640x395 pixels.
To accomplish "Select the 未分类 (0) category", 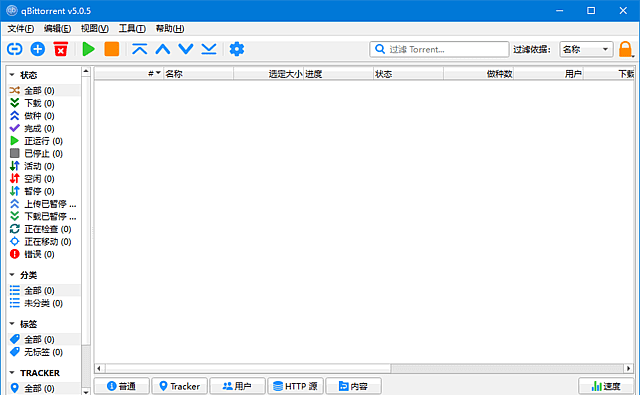I will [x=44, y=303].
